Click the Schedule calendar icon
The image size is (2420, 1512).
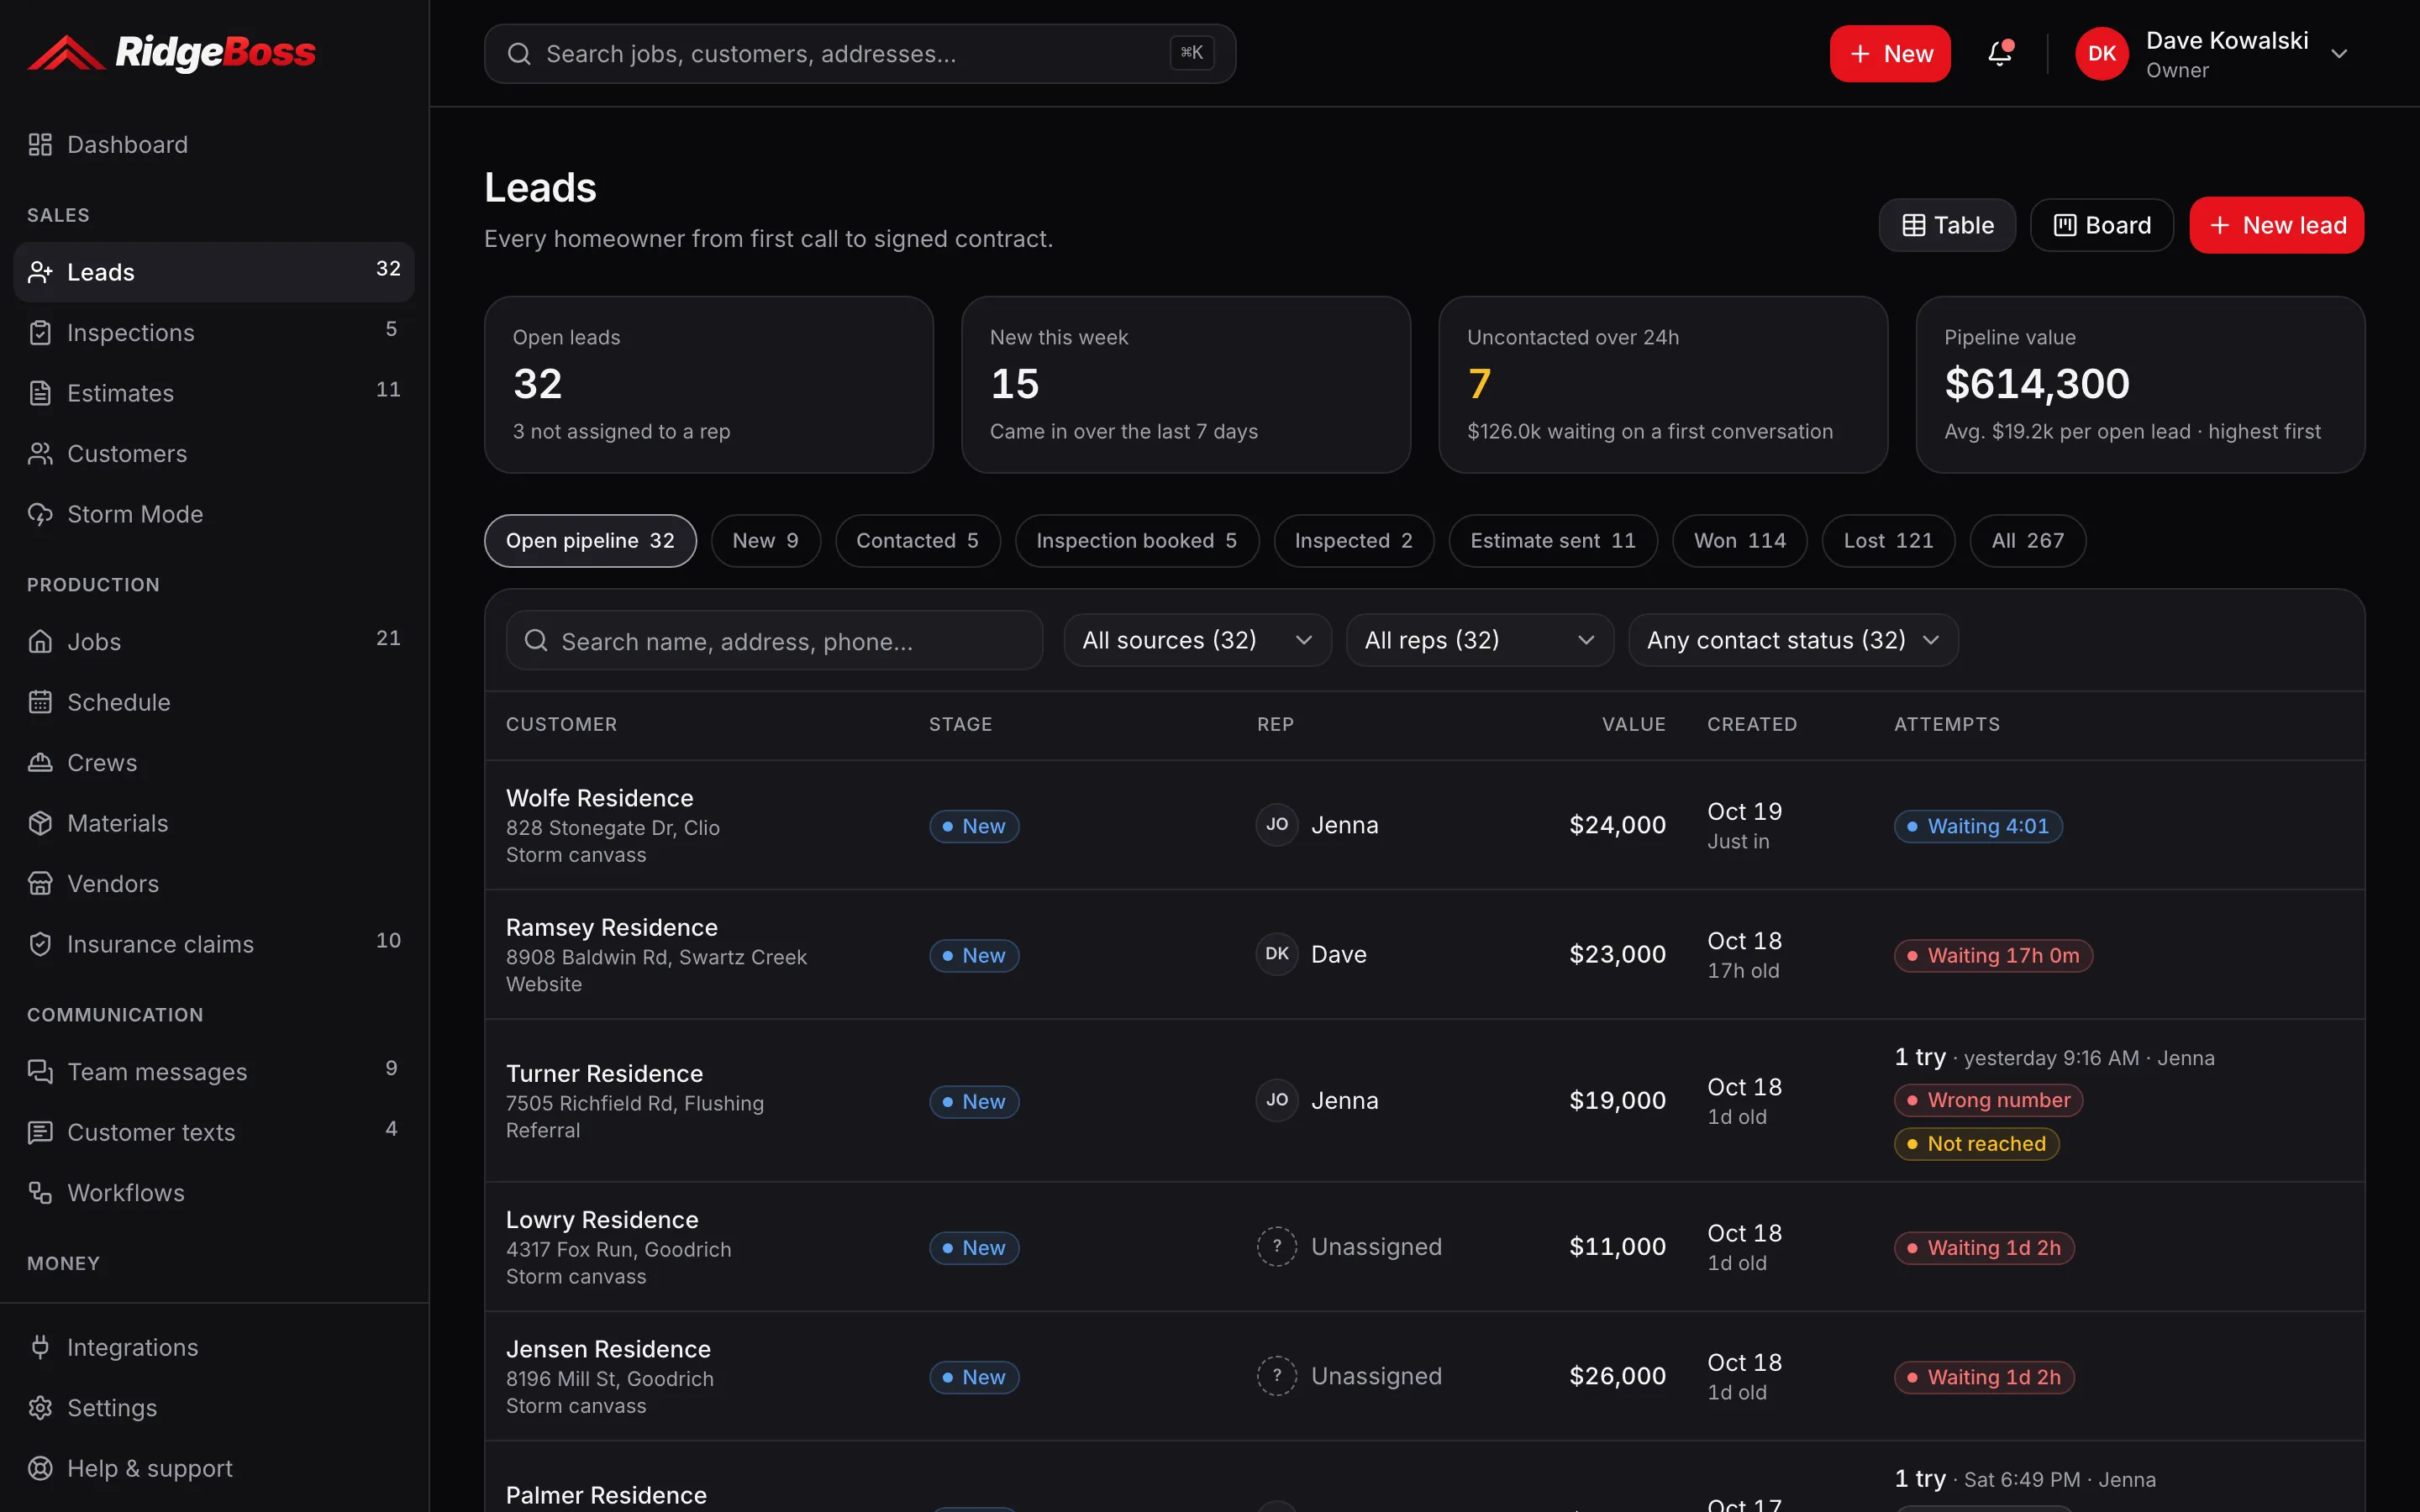(x=40, y=702)
